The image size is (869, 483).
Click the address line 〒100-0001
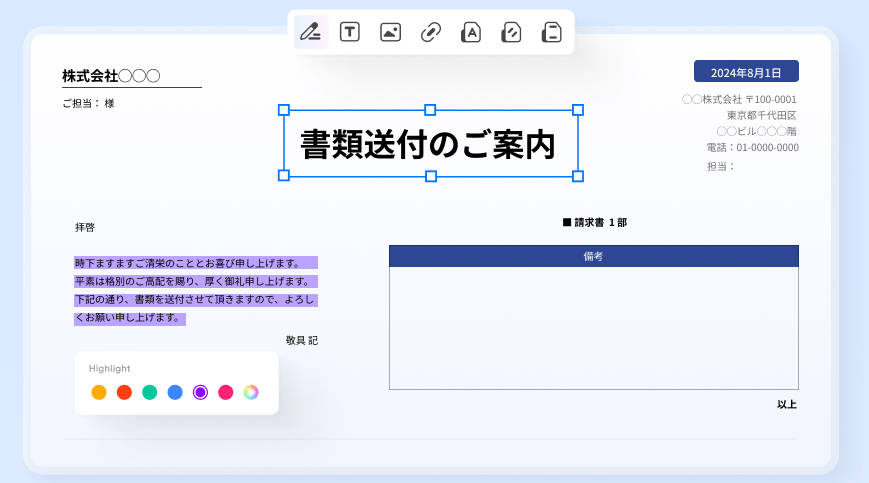(739, 99)
